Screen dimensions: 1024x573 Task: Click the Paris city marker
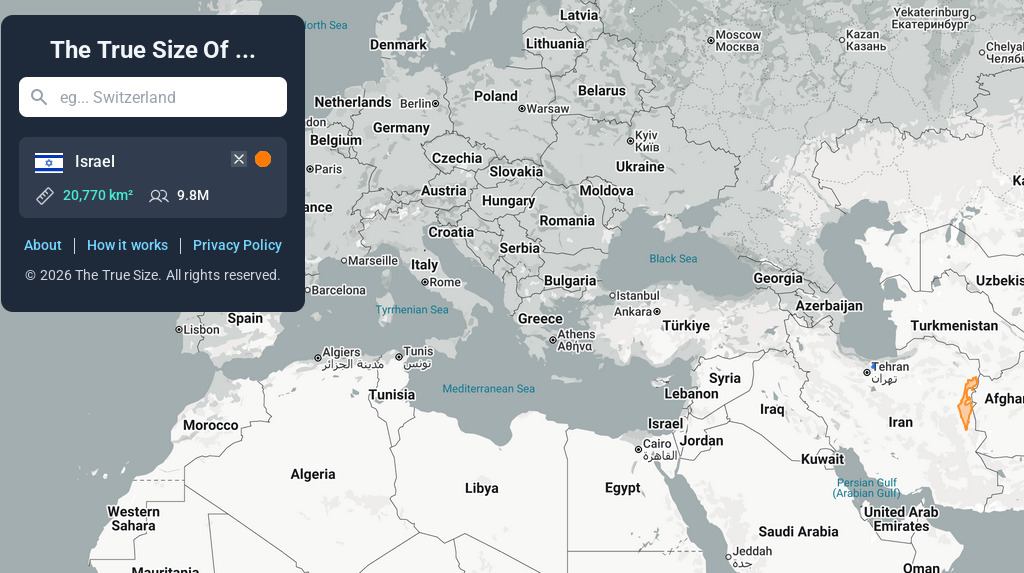point(310,169)
